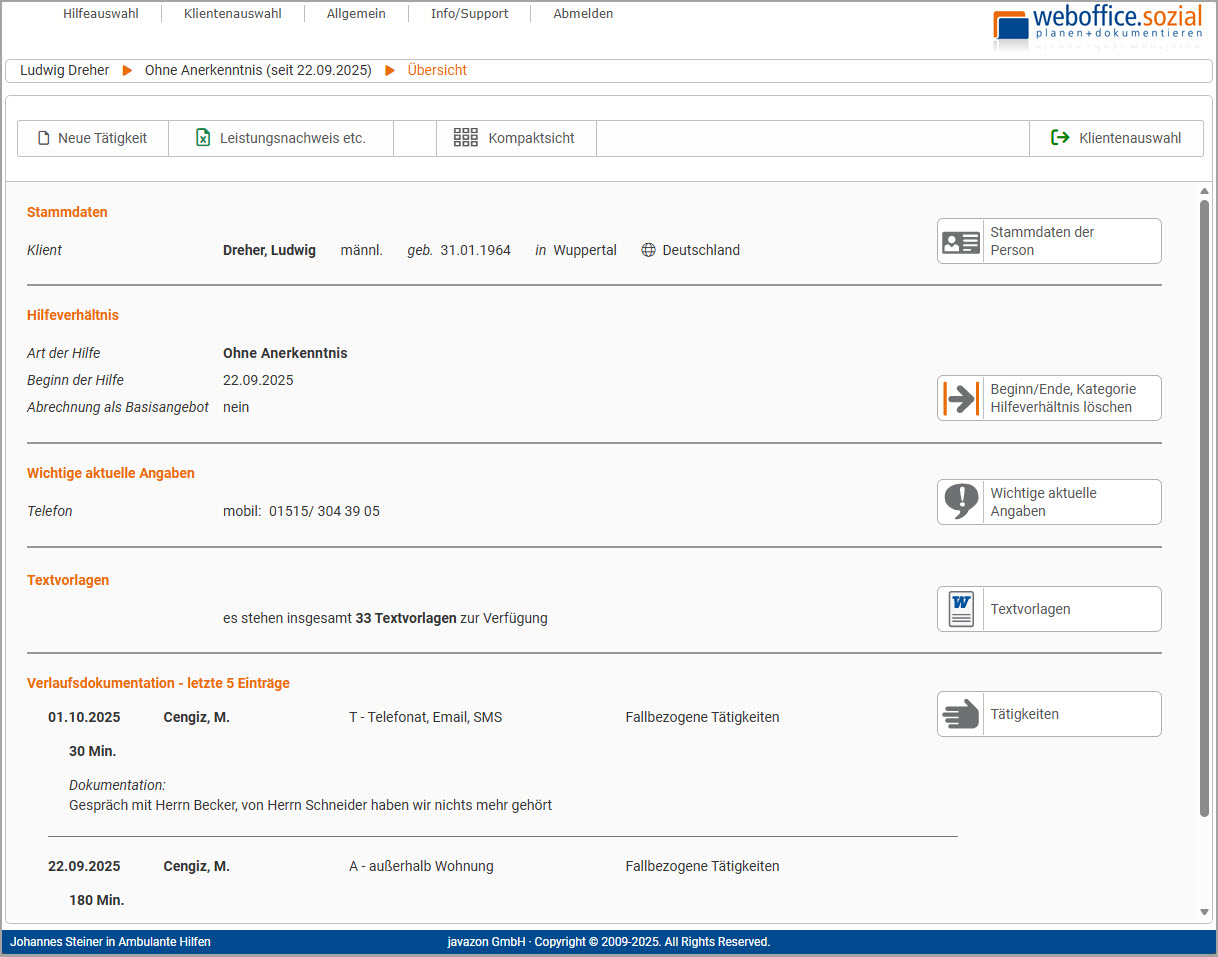Click the Übersicht breadcrumb entry
1218x957 pixels.
pyautogui.click(x=437, y=71)
